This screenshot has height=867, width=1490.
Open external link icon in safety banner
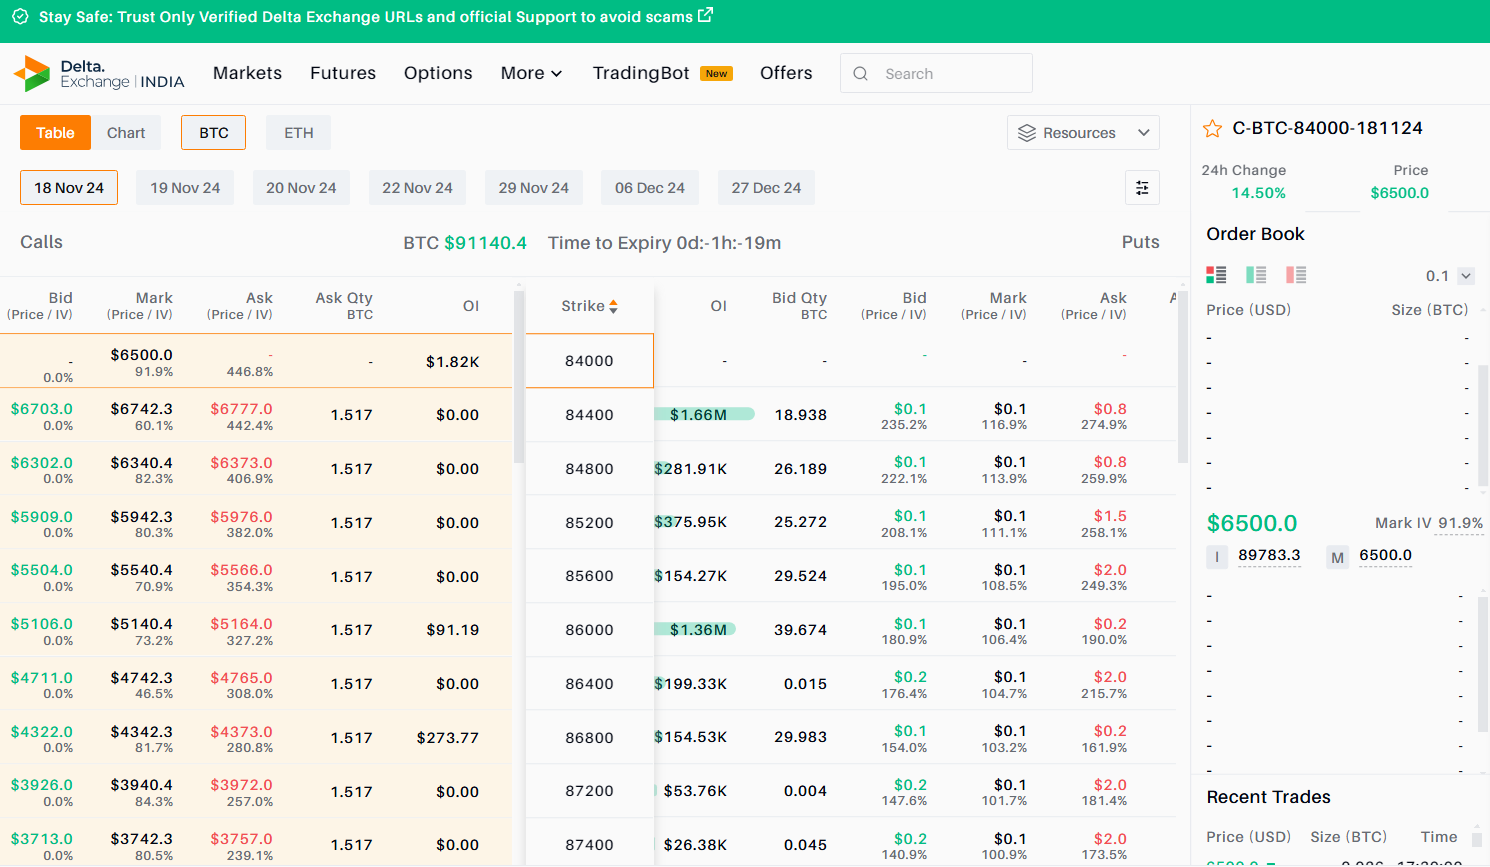[705, 15]
